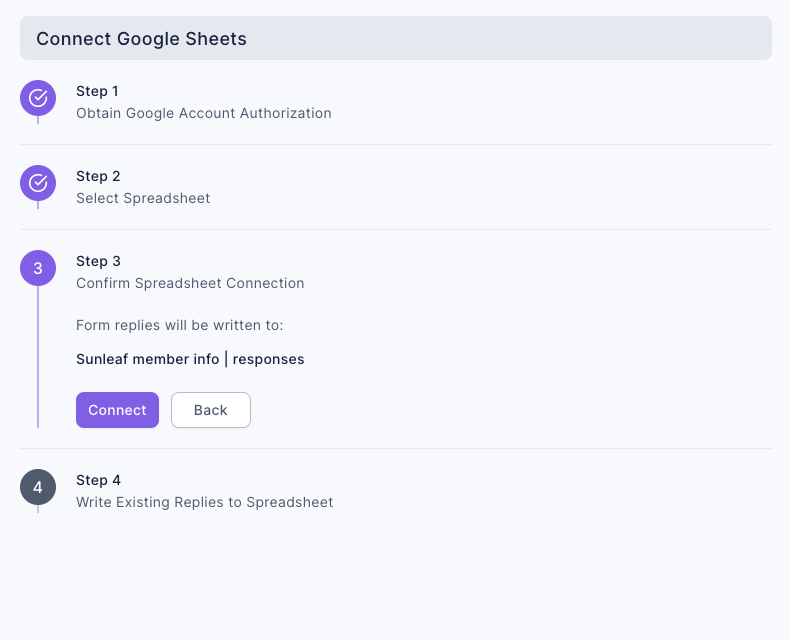This screenshot has height=640, width=790.
Task: Select 'Sunleaf member info | responses' spreadsheet name
Action: pyautogui.click(x=190, y=359)
